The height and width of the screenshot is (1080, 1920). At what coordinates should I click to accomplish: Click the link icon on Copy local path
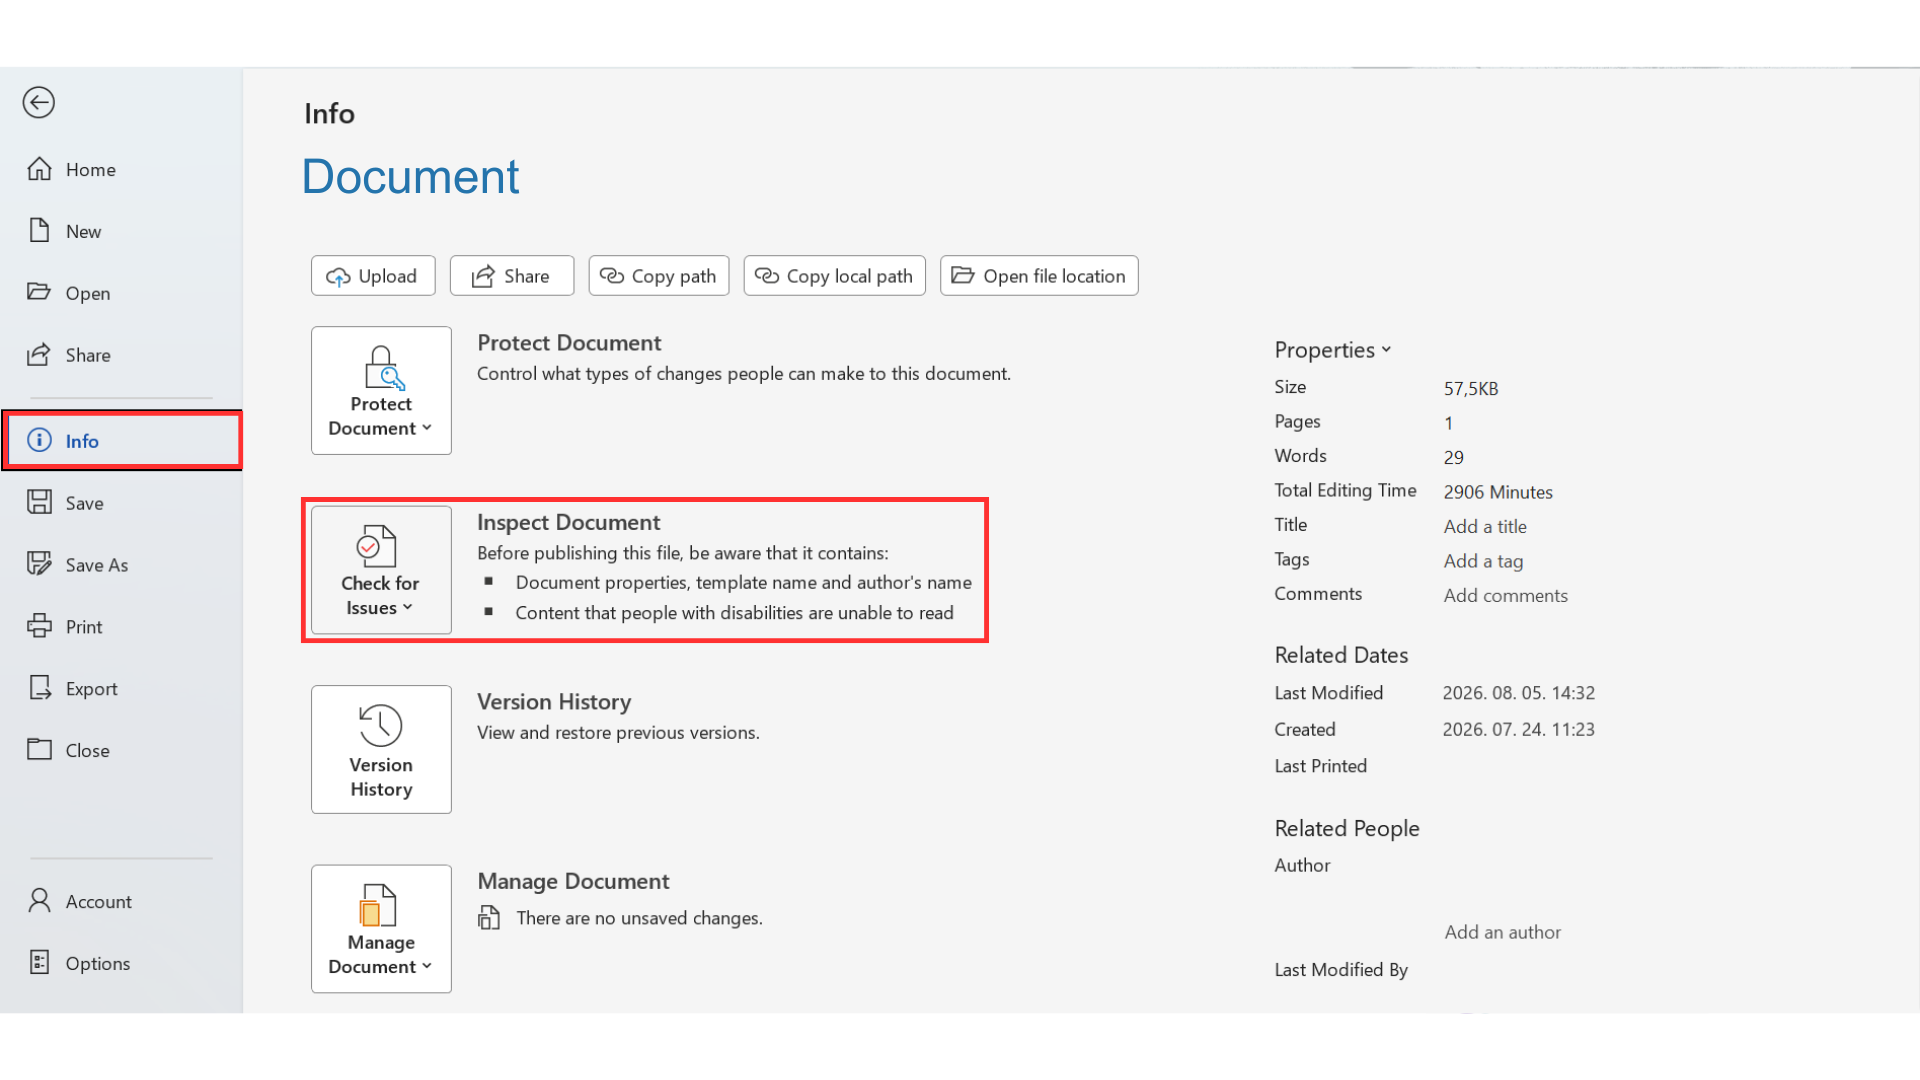point(767,276)
